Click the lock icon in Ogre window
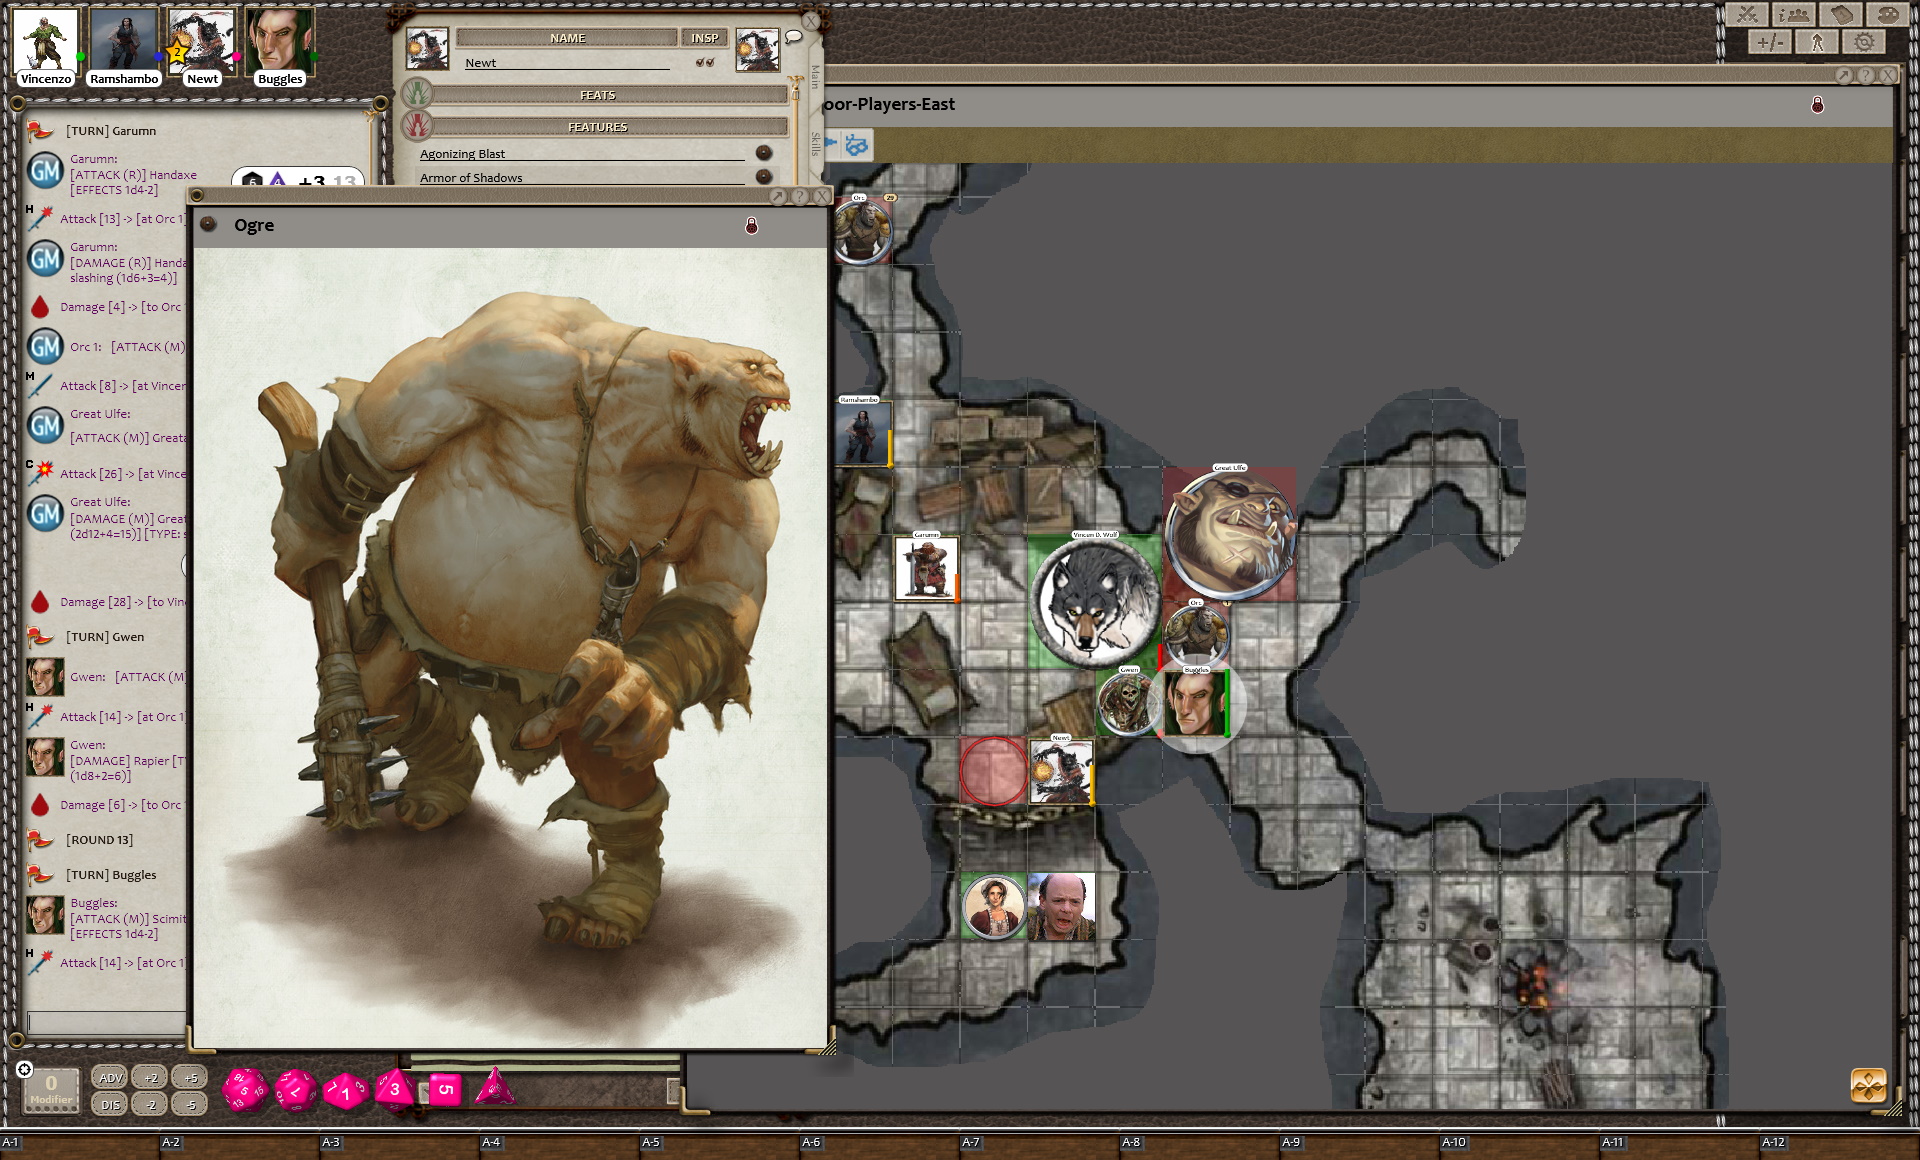Image resolution: width=1920 pixels, height=1160 pixels. pyautogui.click(x=752, y=226)
